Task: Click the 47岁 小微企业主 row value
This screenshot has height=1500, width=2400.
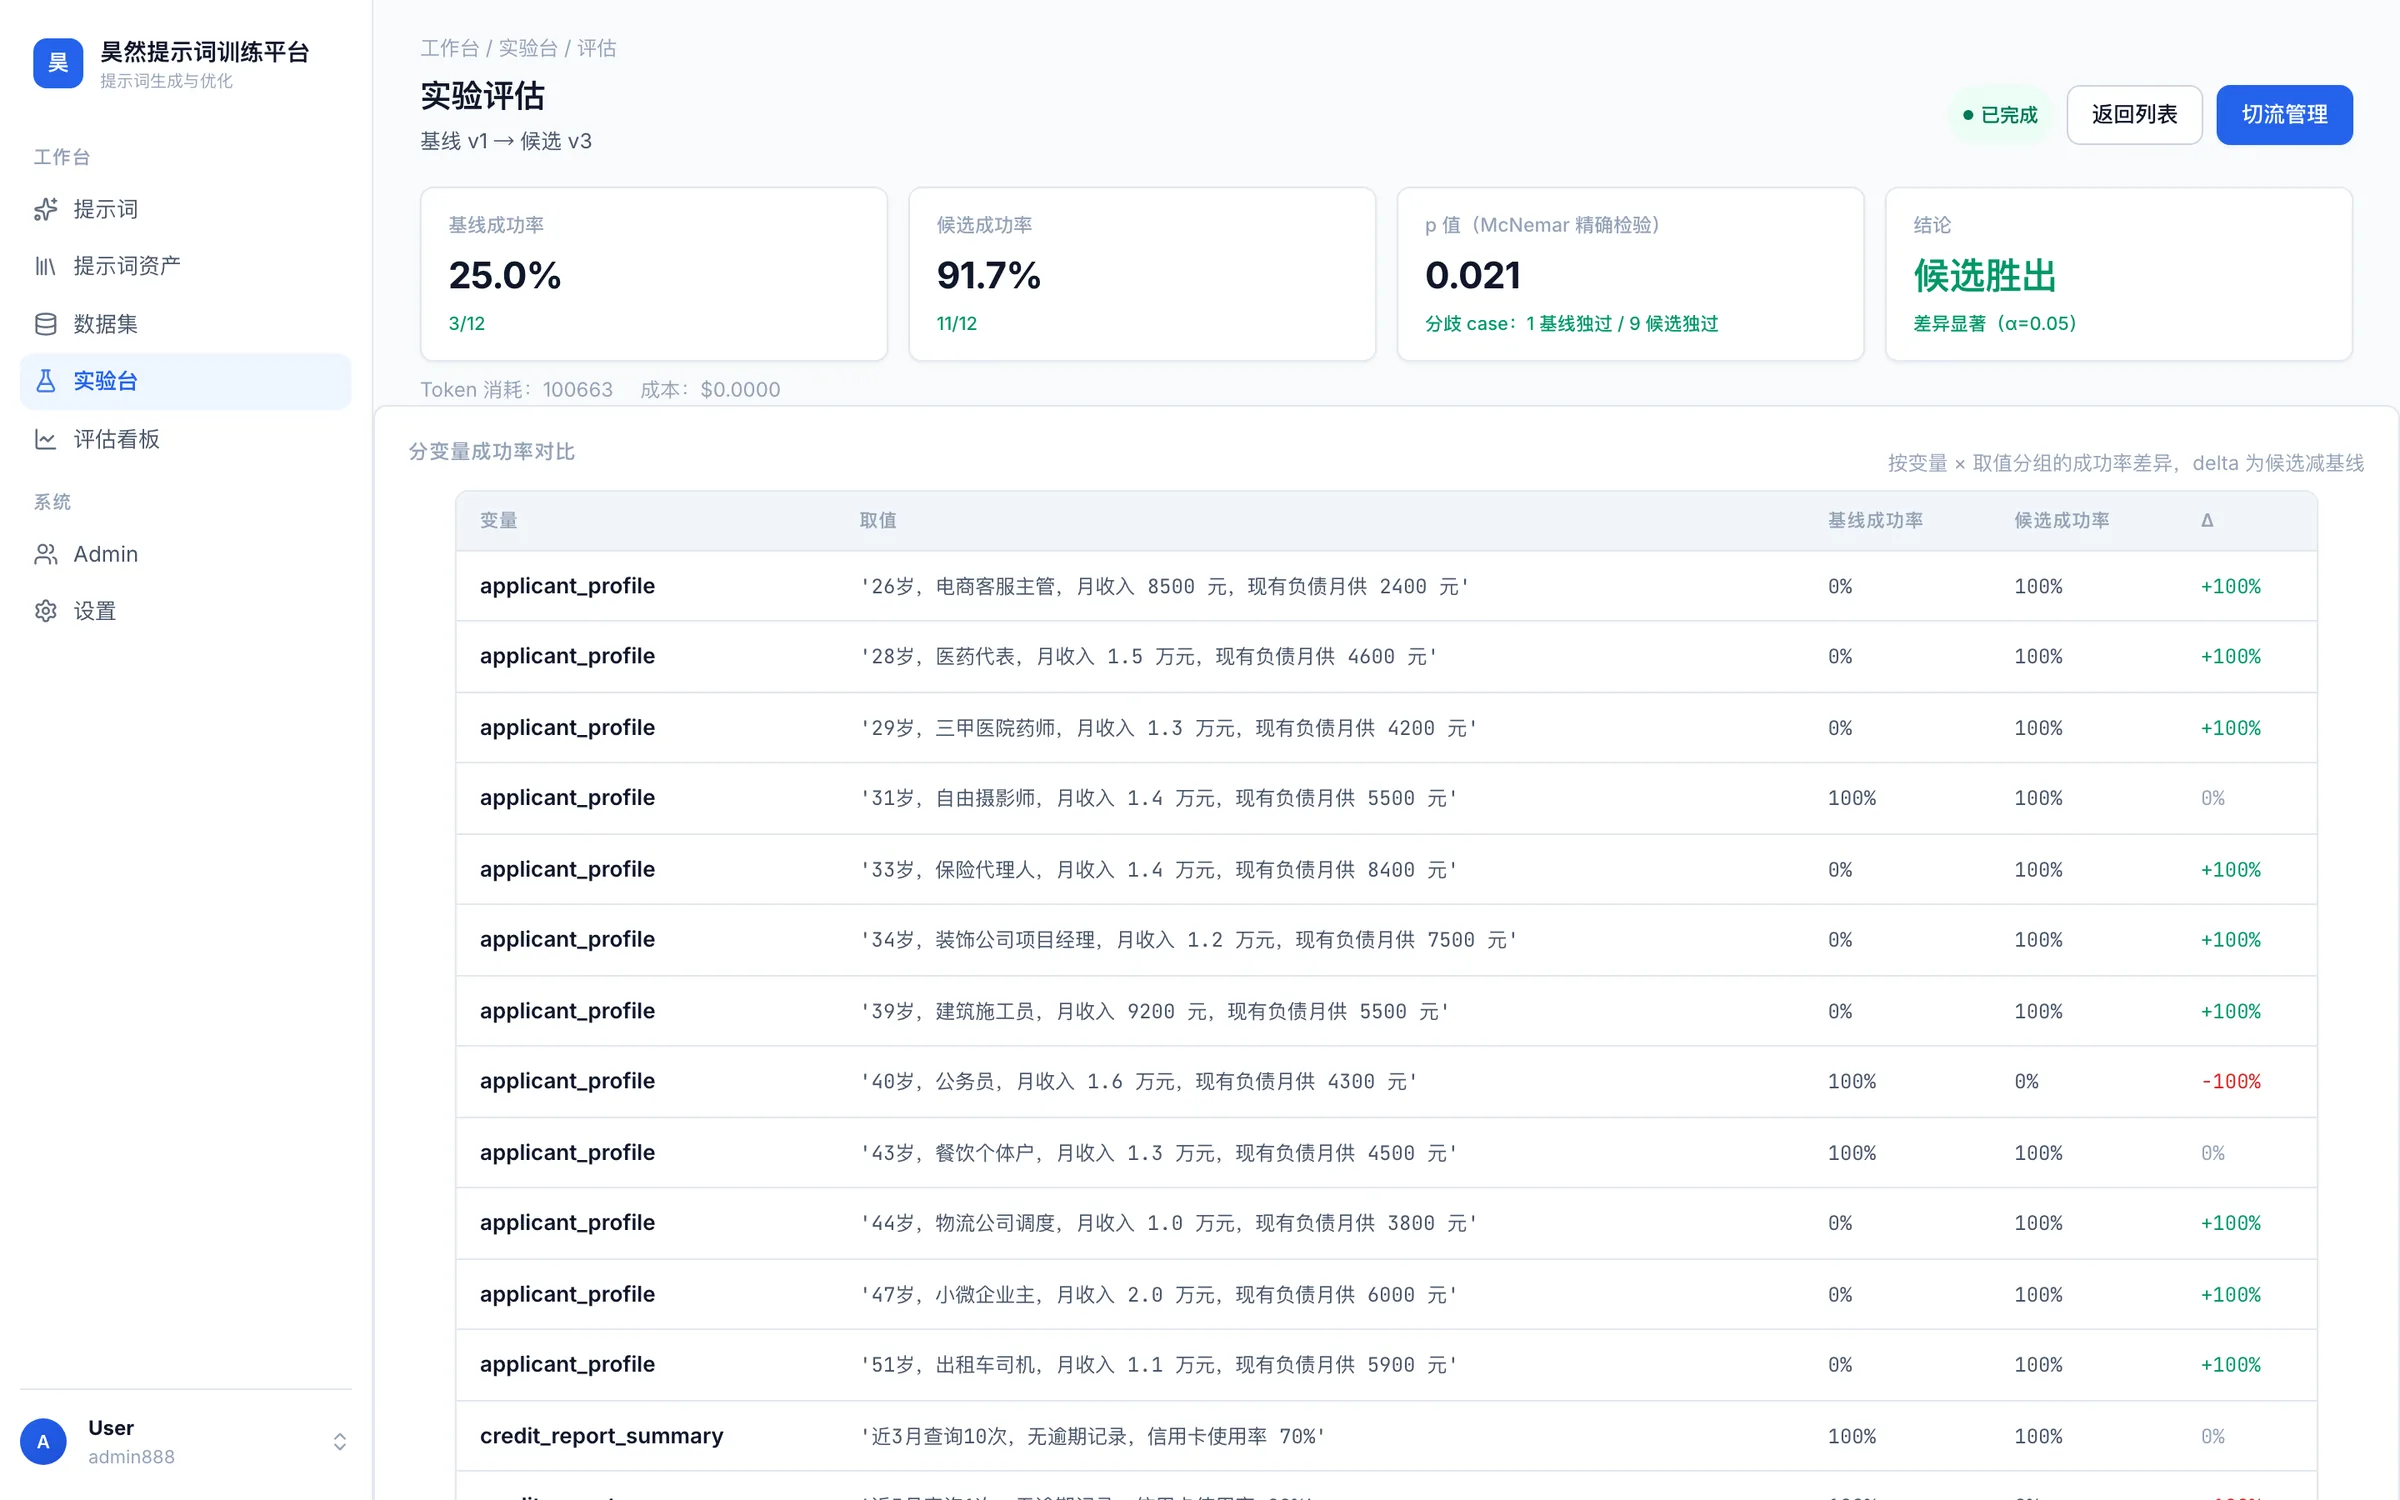Action: 1158,1294
